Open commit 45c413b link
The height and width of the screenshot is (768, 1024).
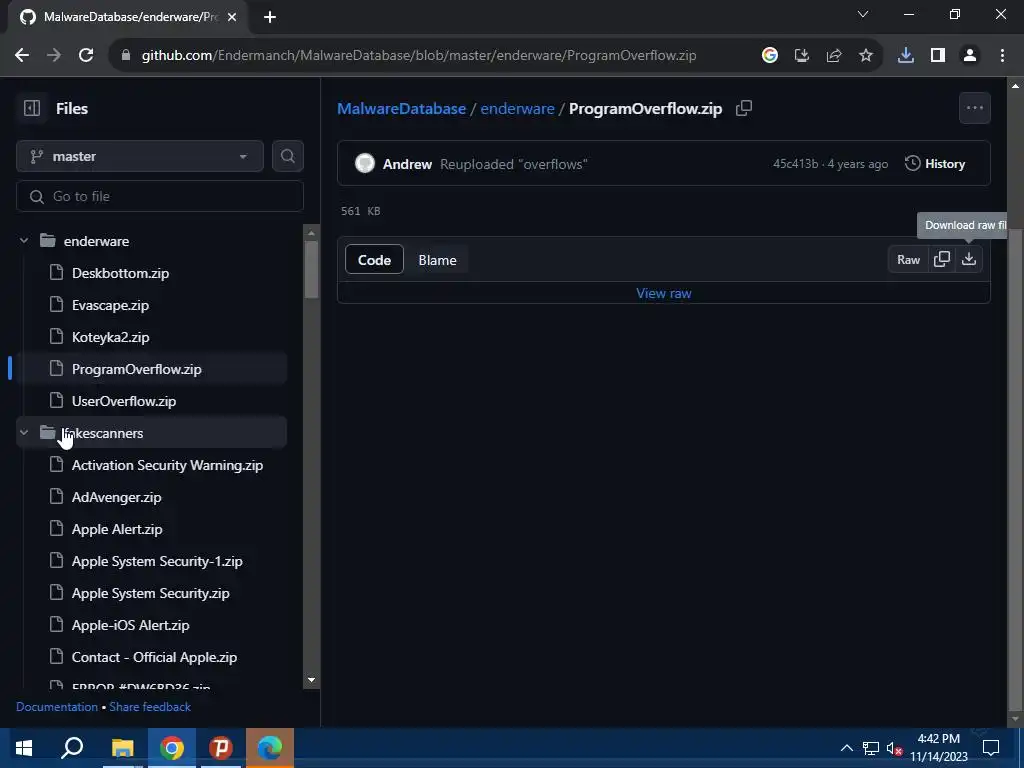tap(795, 163)
